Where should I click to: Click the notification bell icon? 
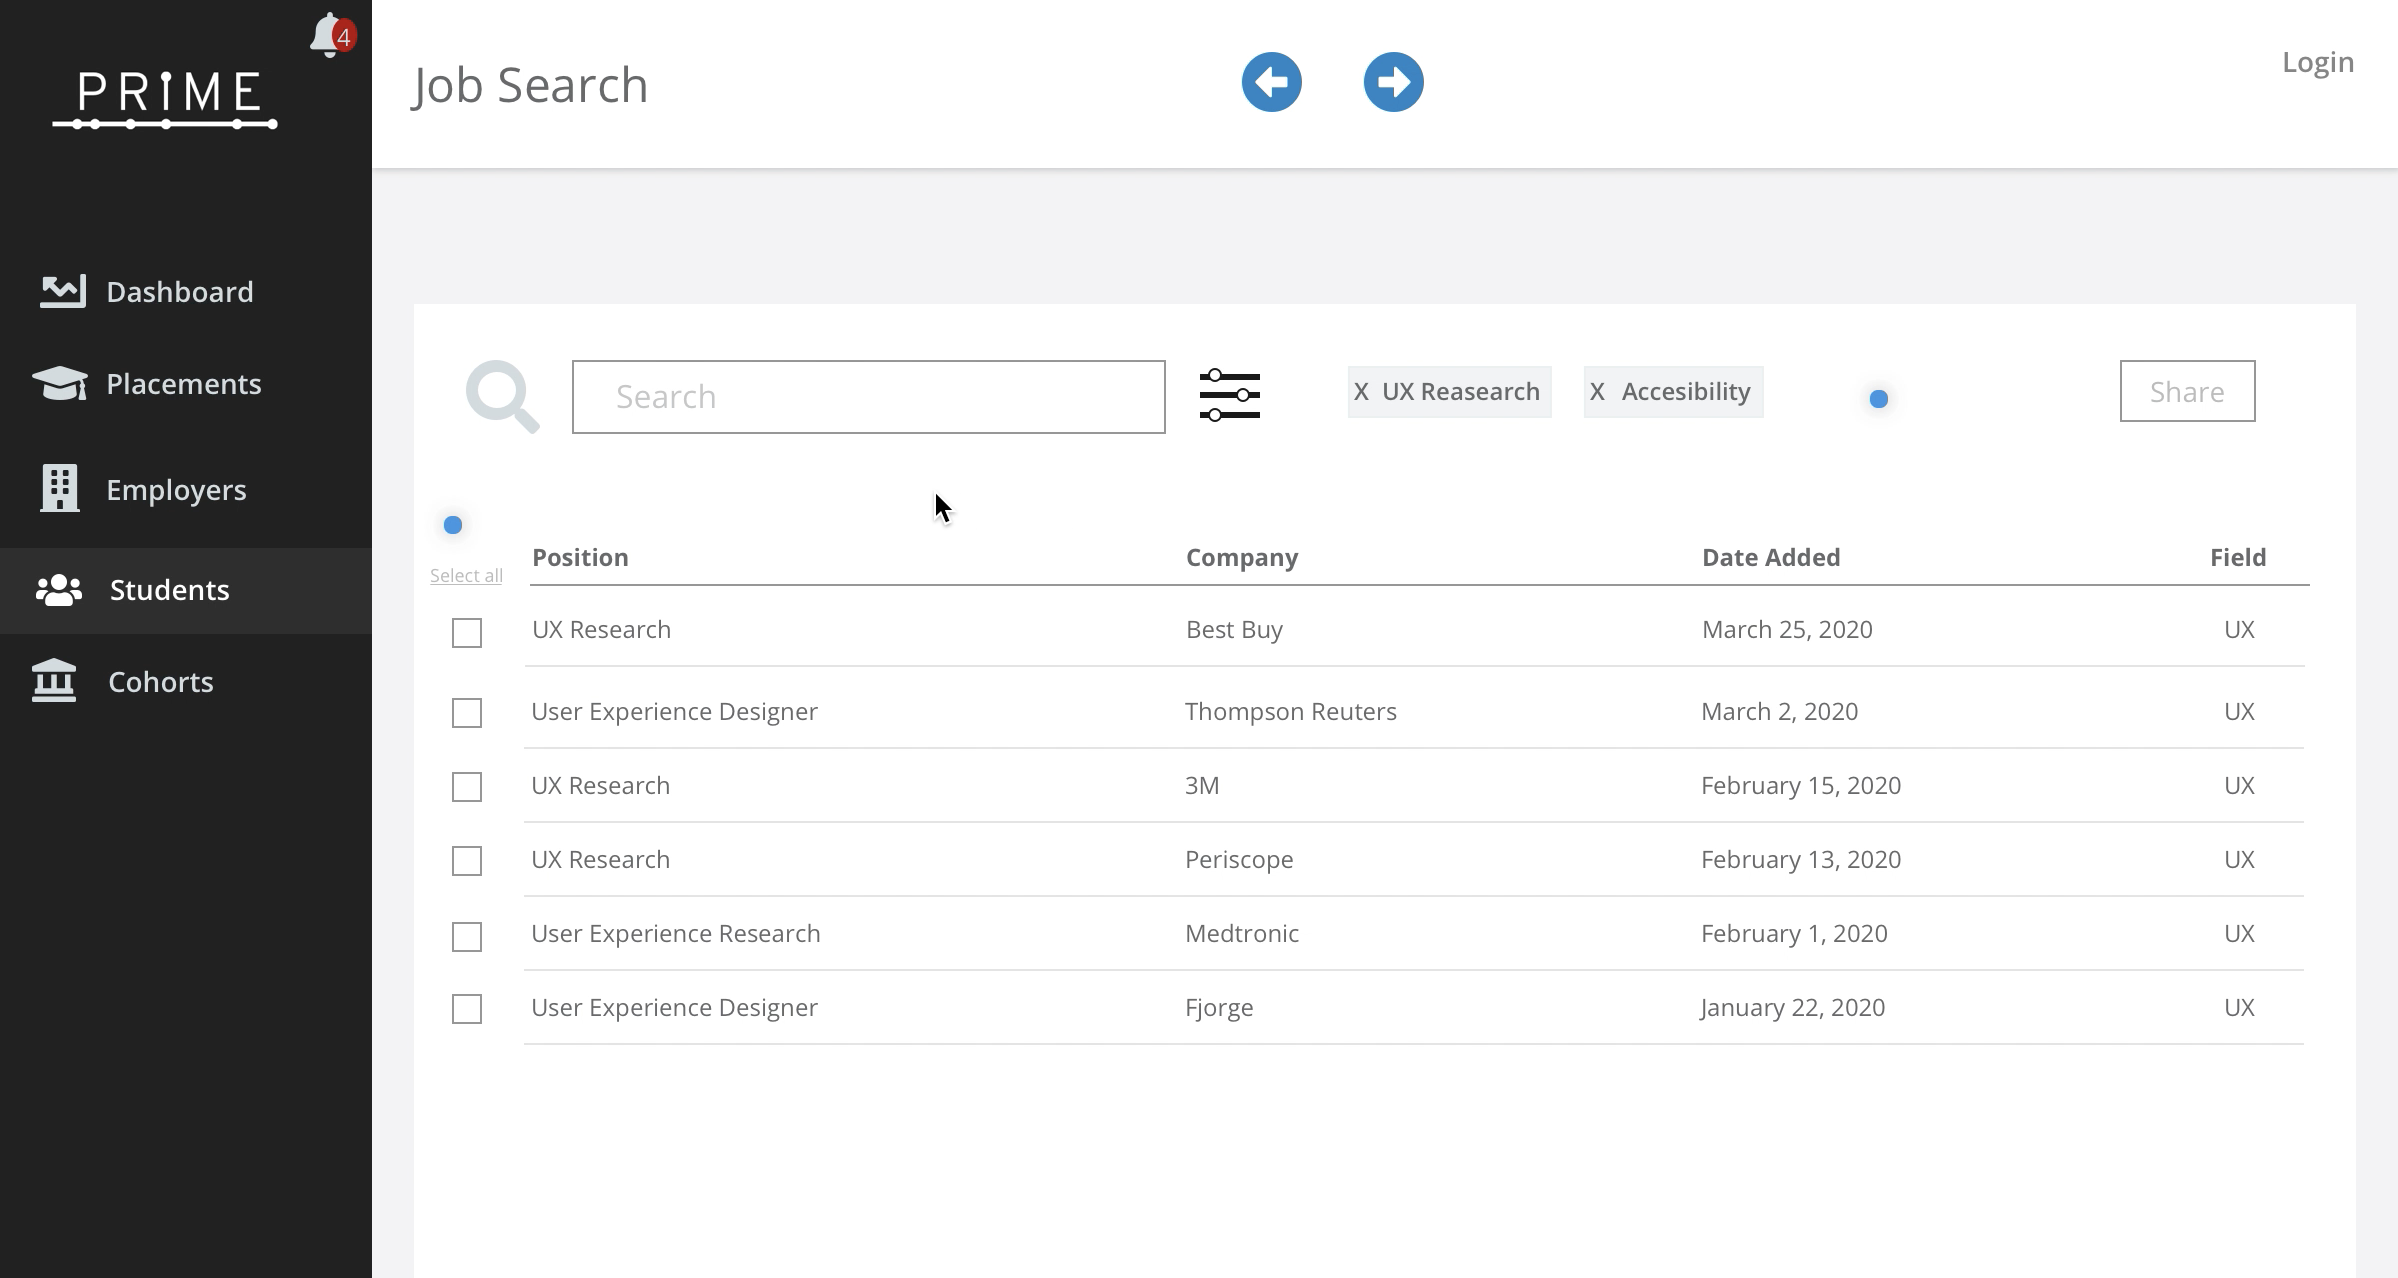click(x=328, y=36)
